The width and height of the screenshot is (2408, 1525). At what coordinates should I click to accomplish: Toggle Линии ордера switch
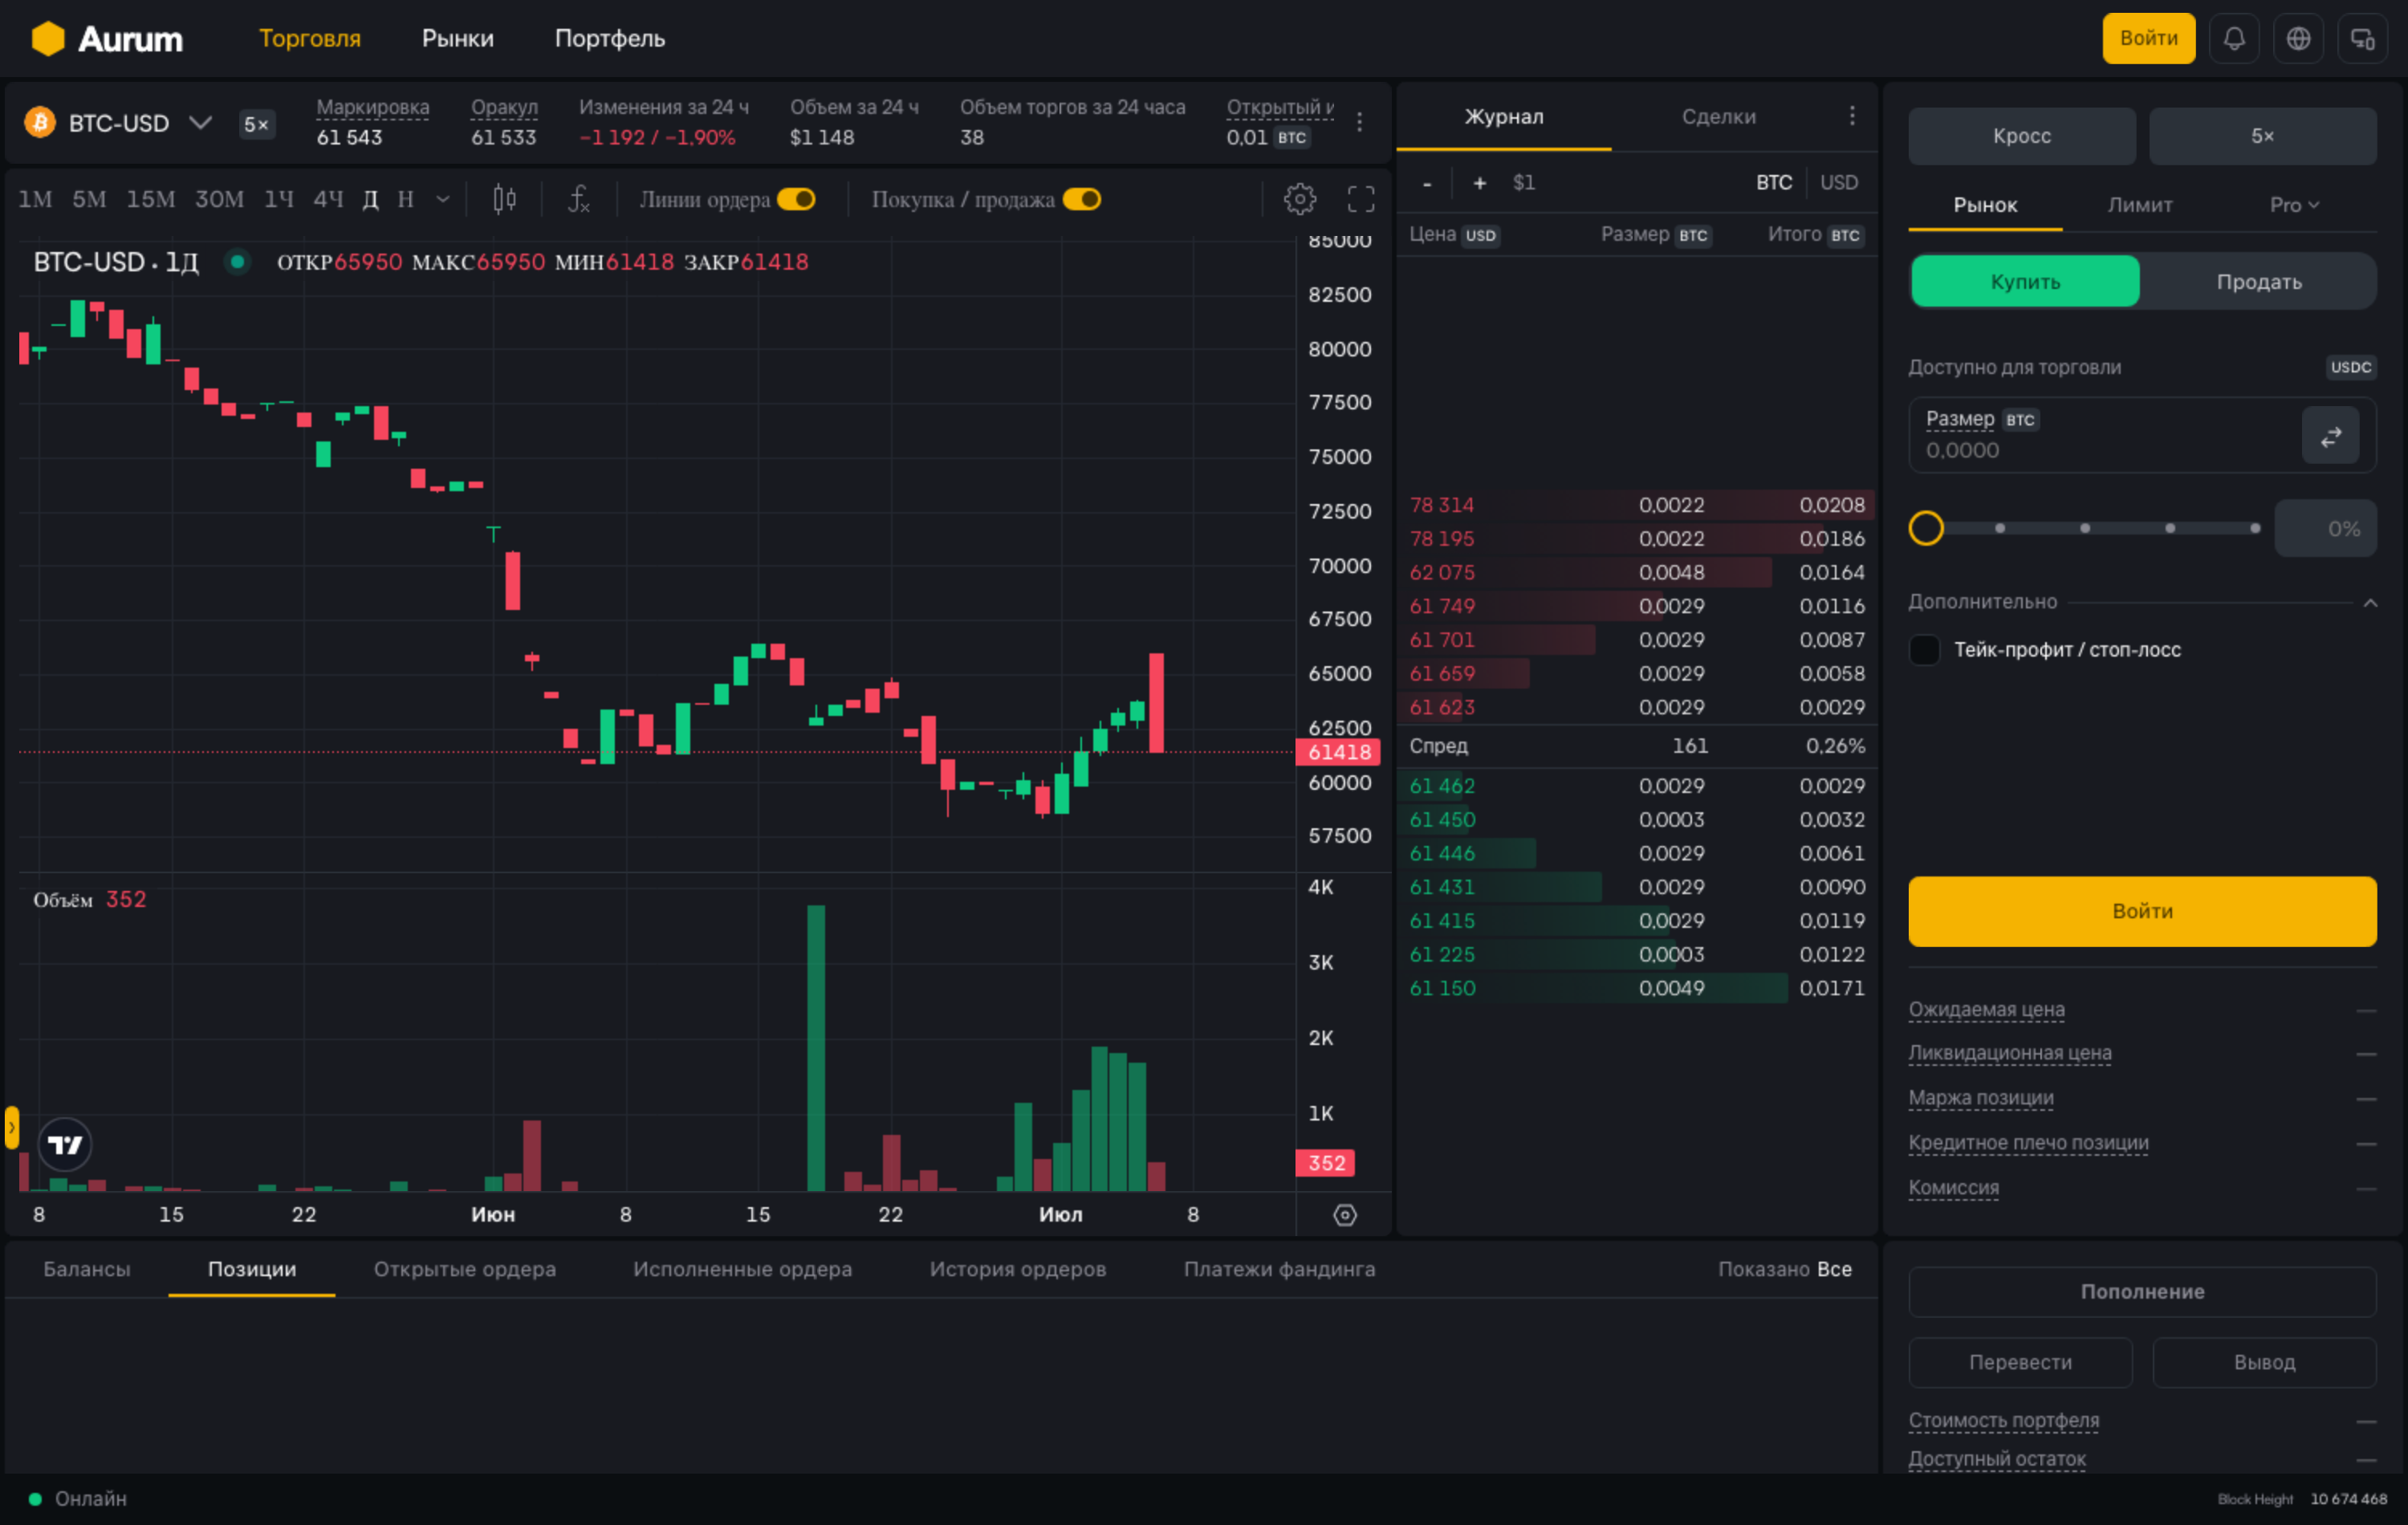[x=796, y=199]
